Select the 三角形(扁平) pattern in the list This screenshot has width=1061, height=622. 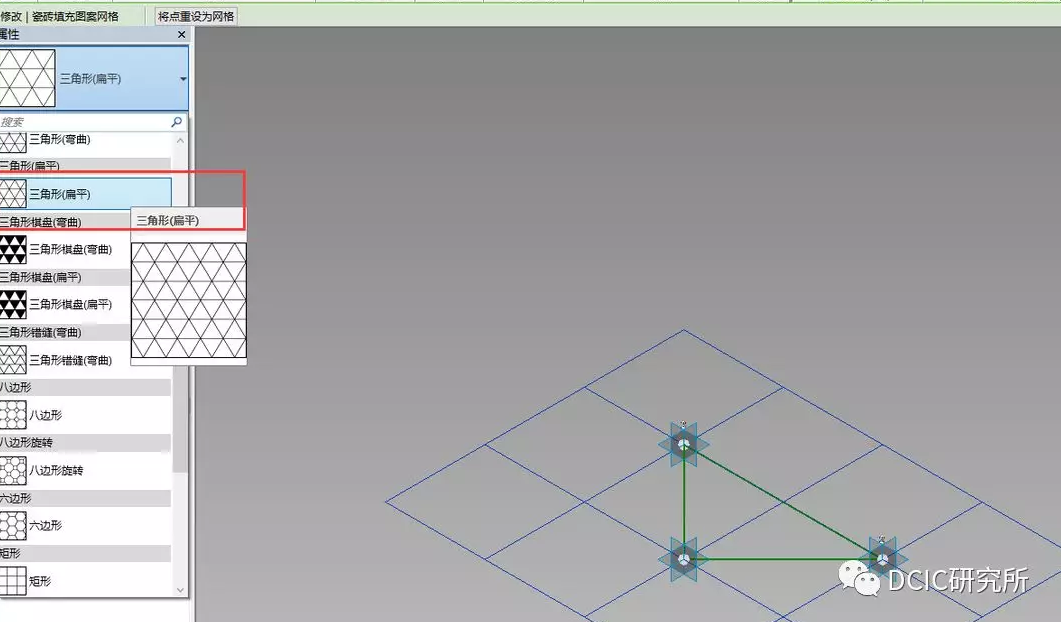[85, 194]
